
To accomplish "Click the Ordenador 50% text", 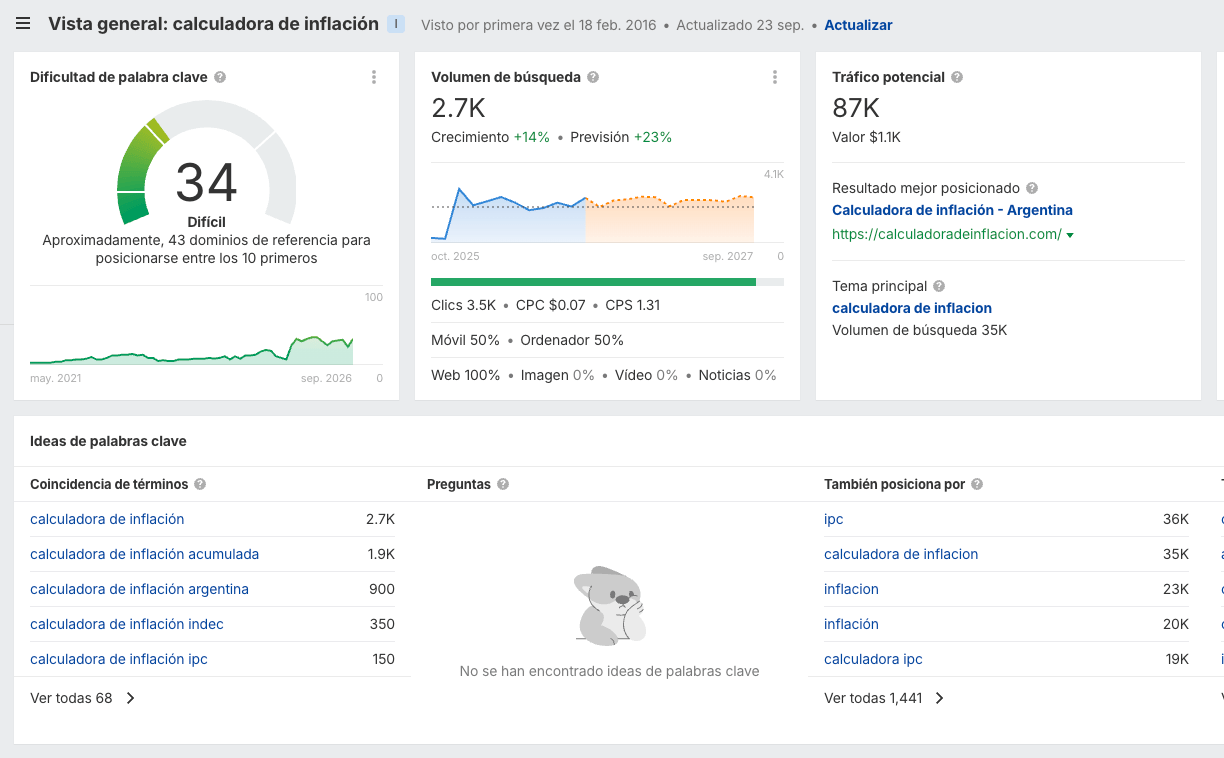I will (x=572, y=340).
